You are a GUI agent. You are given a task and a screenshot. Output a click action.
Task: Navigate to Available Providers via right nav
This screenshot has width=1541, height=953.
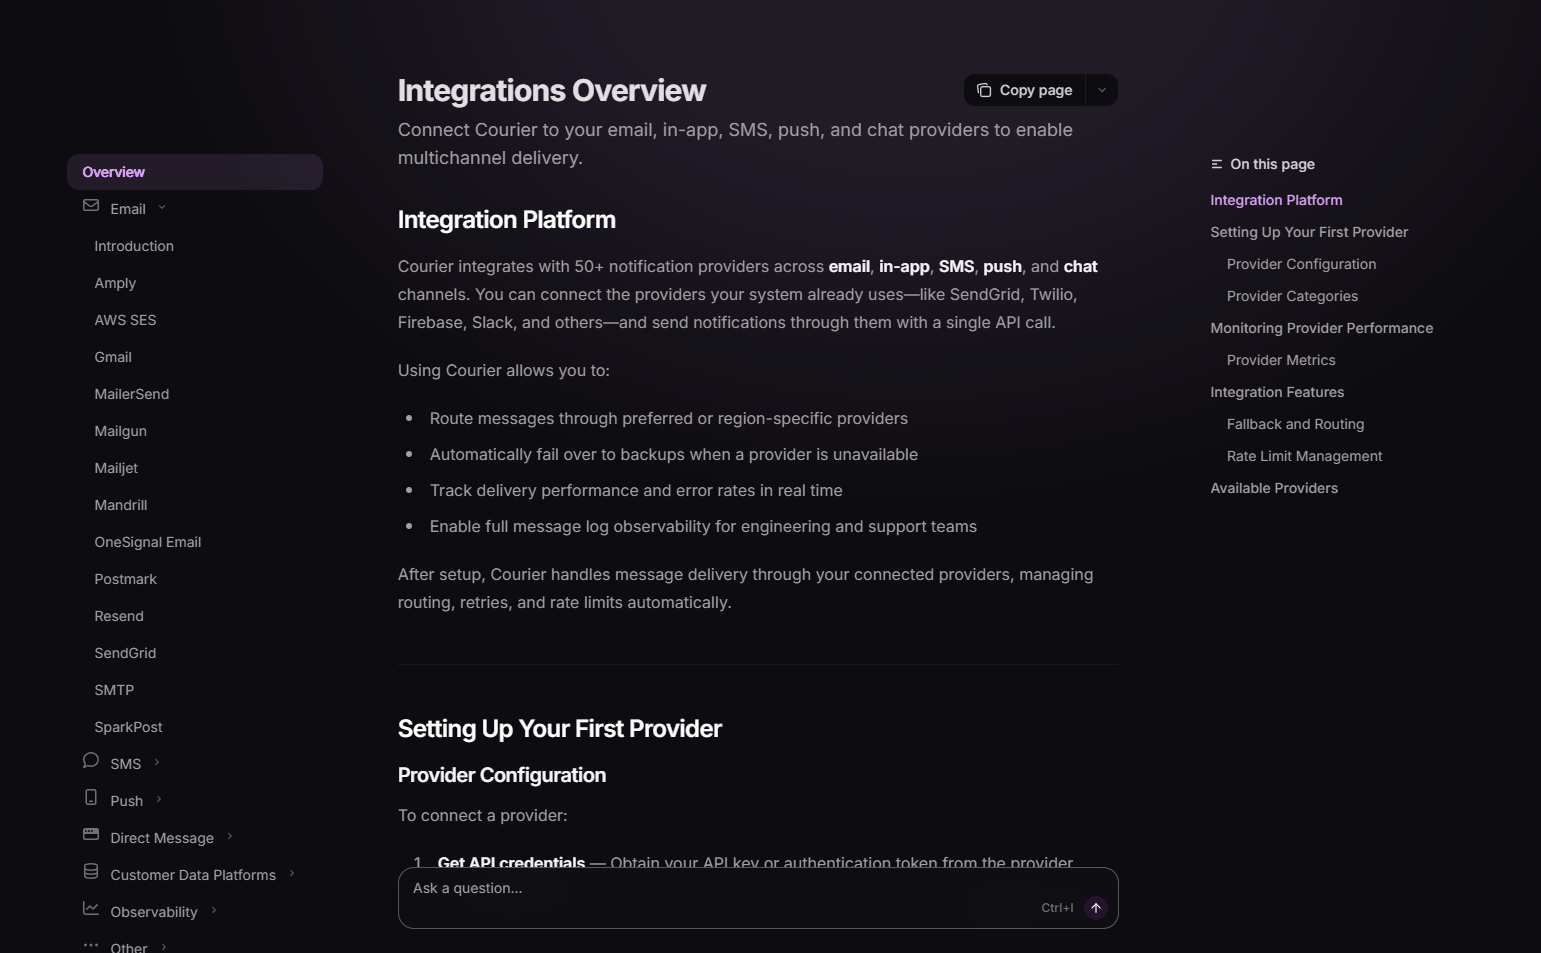[x=1274, y=488]
